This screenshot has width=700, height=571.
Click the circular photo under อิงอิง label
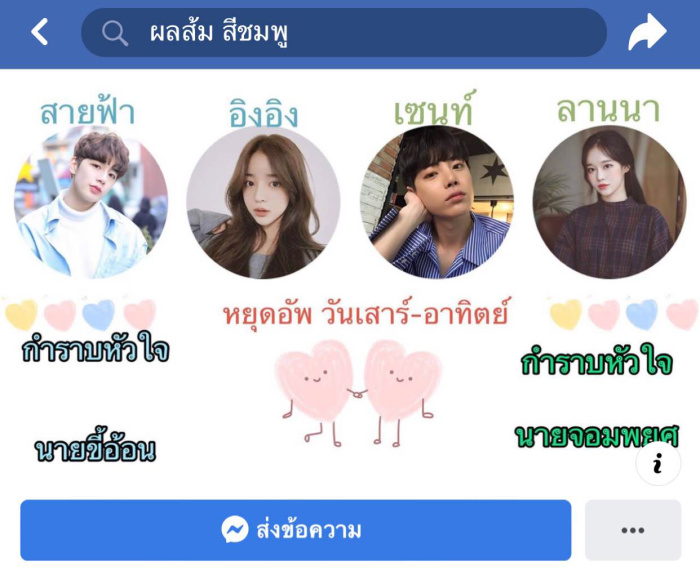(x=263, y=205)
